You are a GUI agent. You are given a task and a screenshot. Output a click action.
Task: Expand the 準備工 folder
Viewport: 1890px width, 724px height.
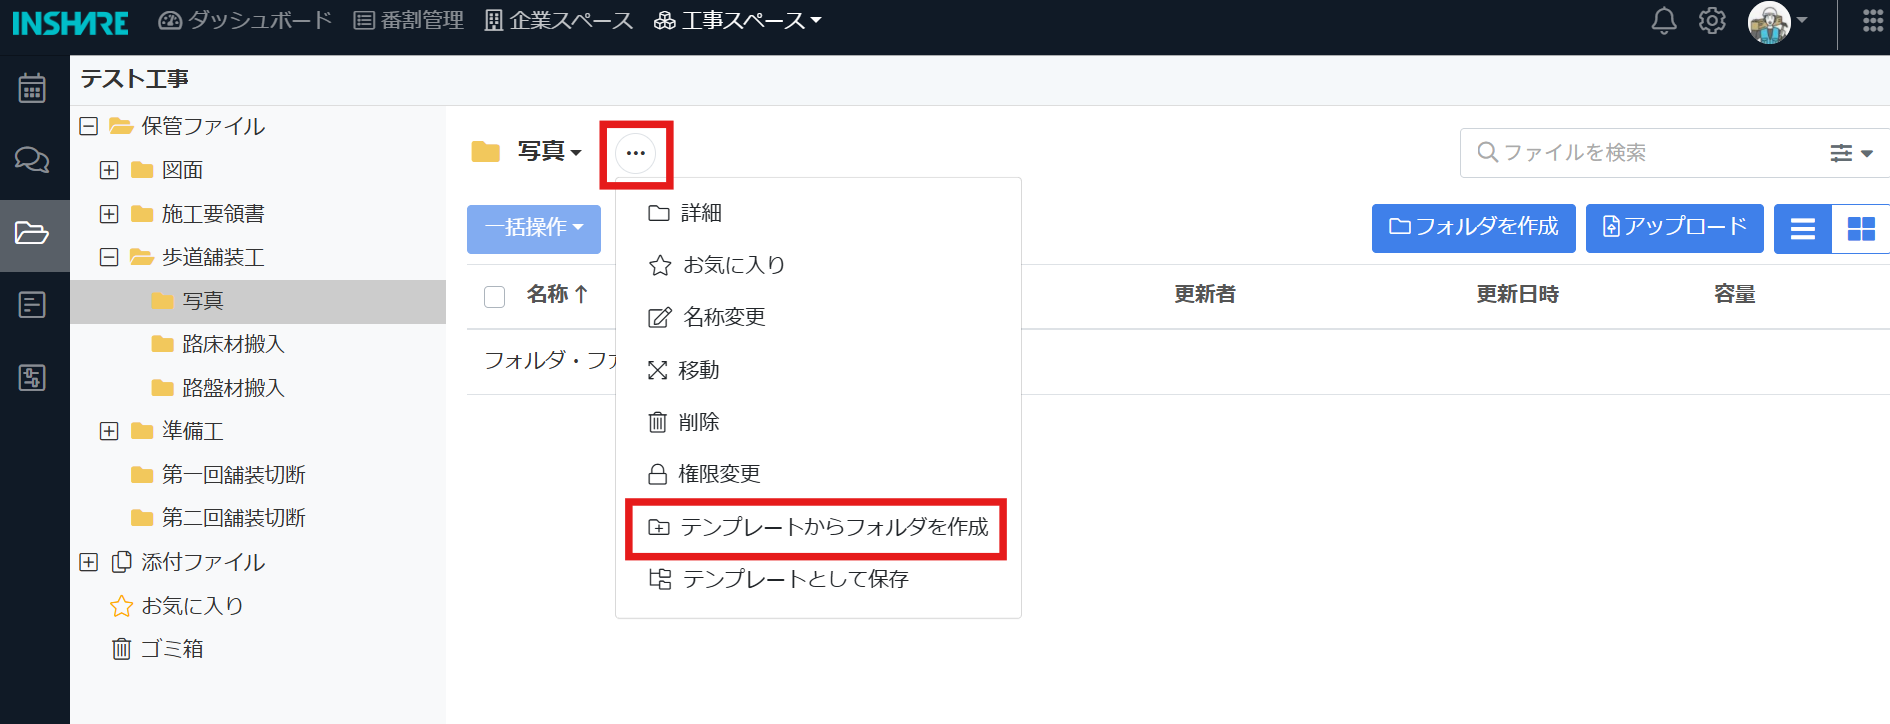109,431
